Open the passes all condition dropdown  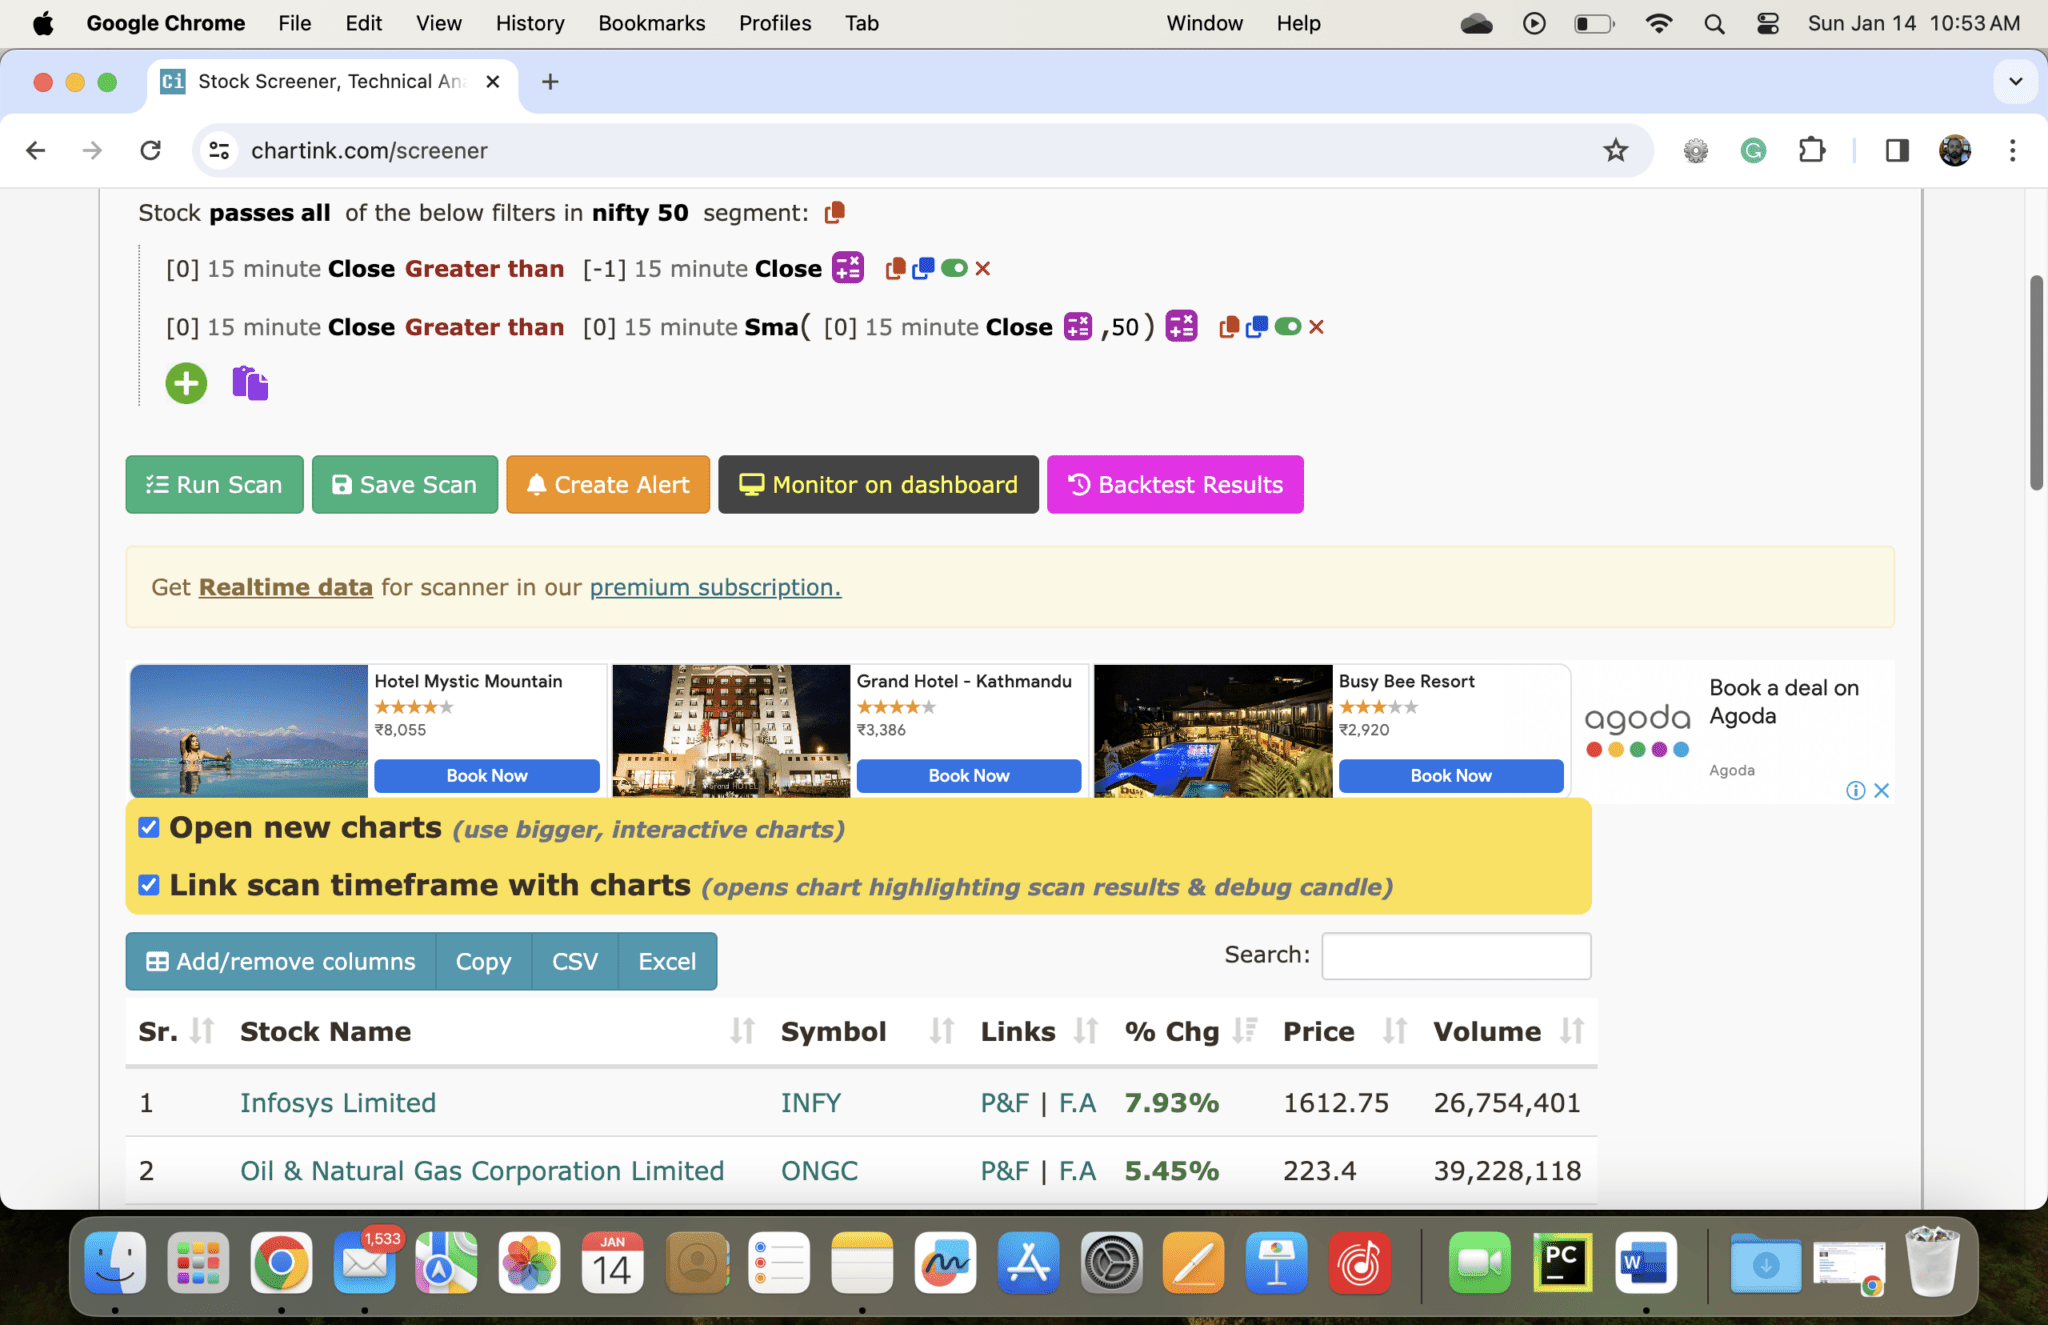[269, 213]
